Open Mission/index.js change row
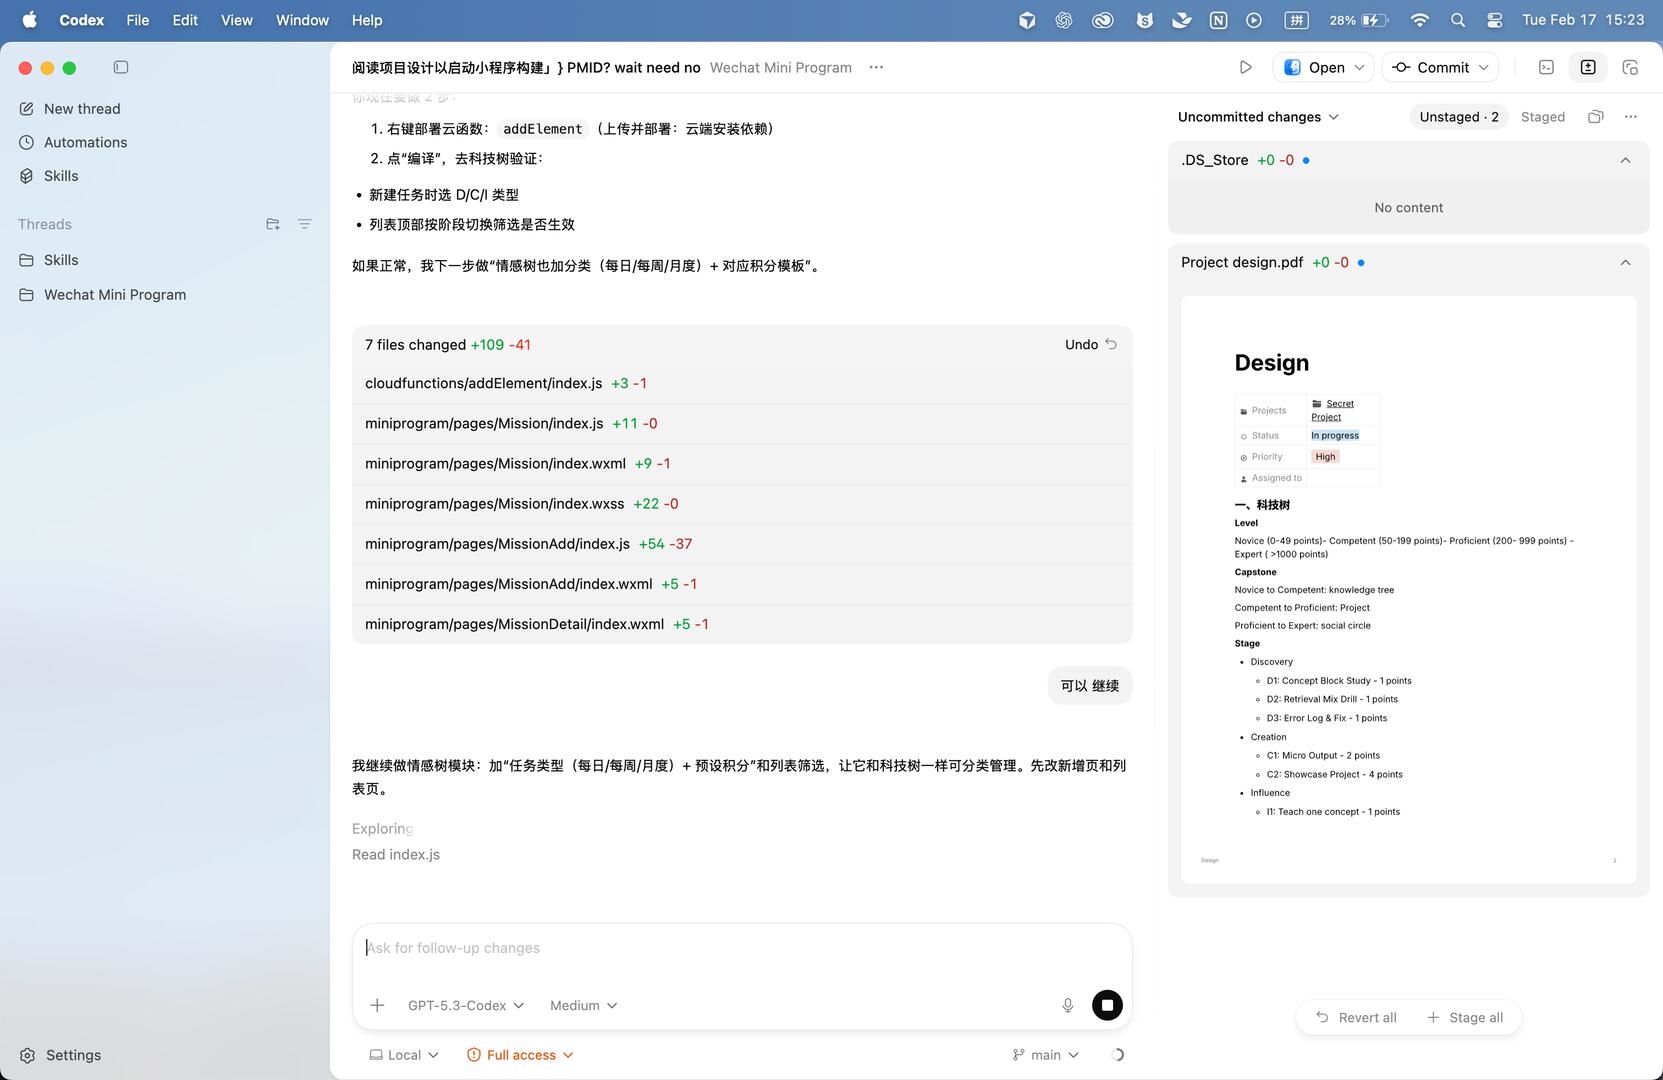 pyautogui.click(x=742, y=423)
